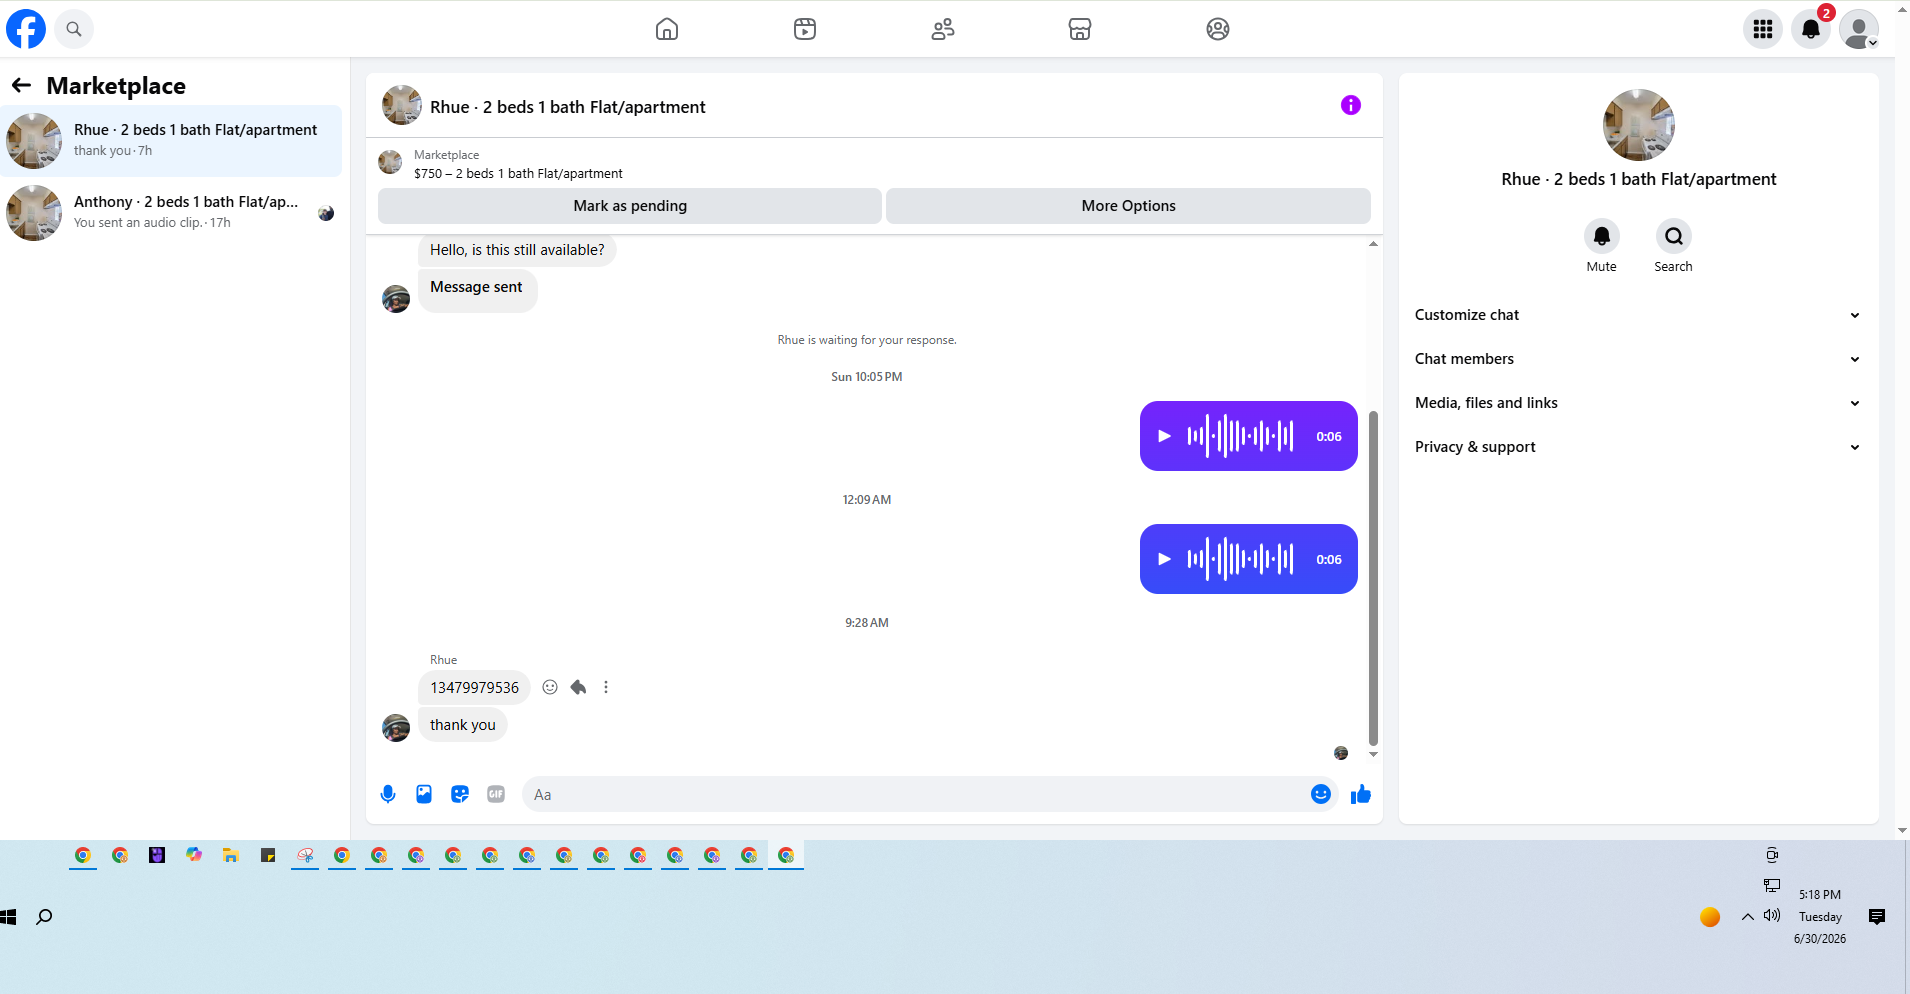Open the network icon in system tray
The height and width of the screenshot is (994, 1910).
click(x=1772, y=886)
